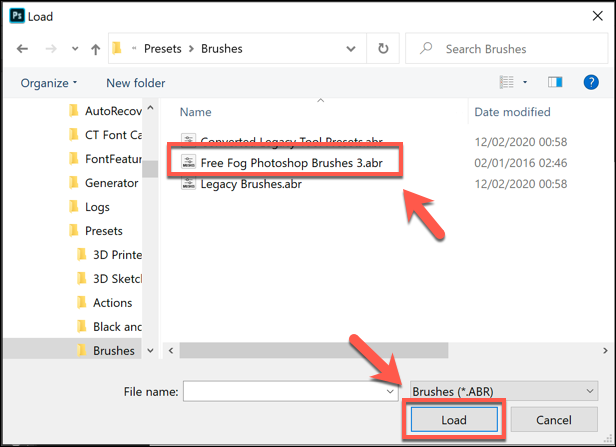This screenshot has height=447, width=616.
Task: Toggle the preview pane
Action: point(555,82)
